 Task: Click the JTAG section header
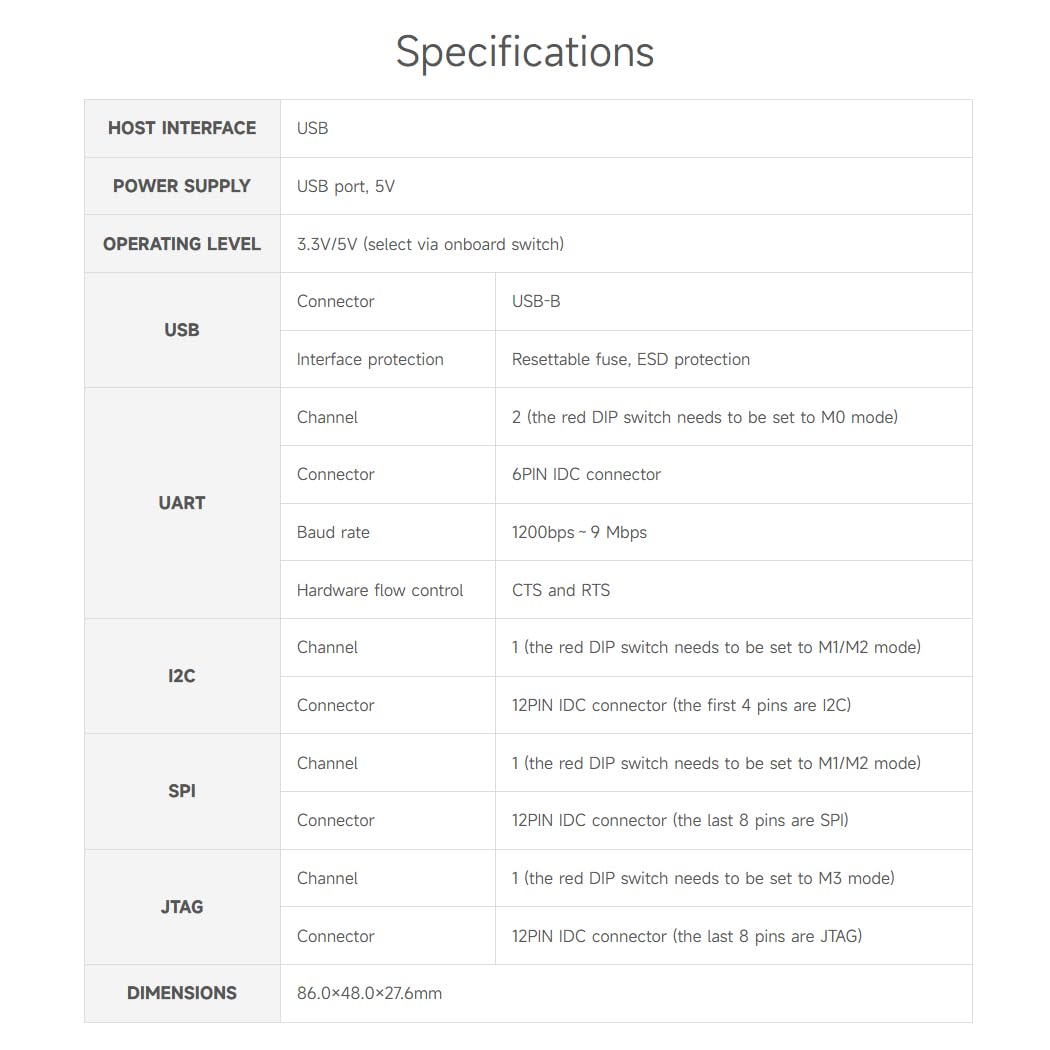182,907
